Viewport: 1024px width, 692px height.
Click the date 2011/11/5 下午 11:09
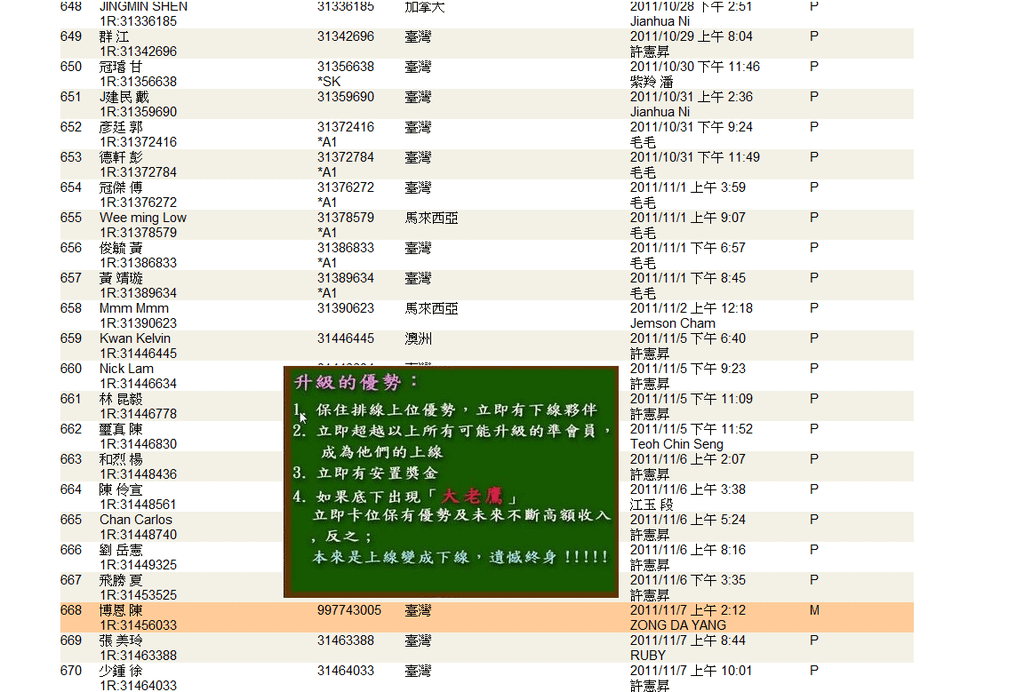(691, 398)
